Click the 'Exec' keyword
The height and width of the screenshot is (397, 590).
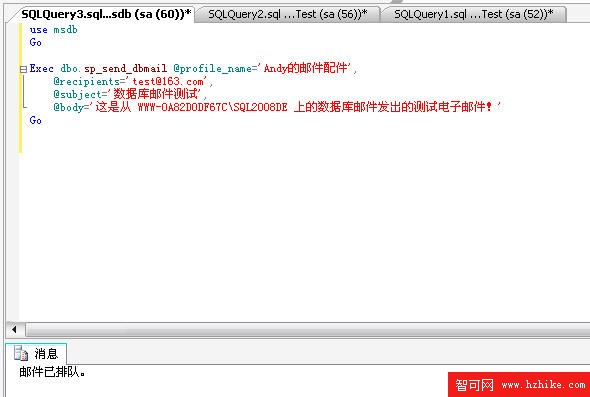[x=41, y=68]
